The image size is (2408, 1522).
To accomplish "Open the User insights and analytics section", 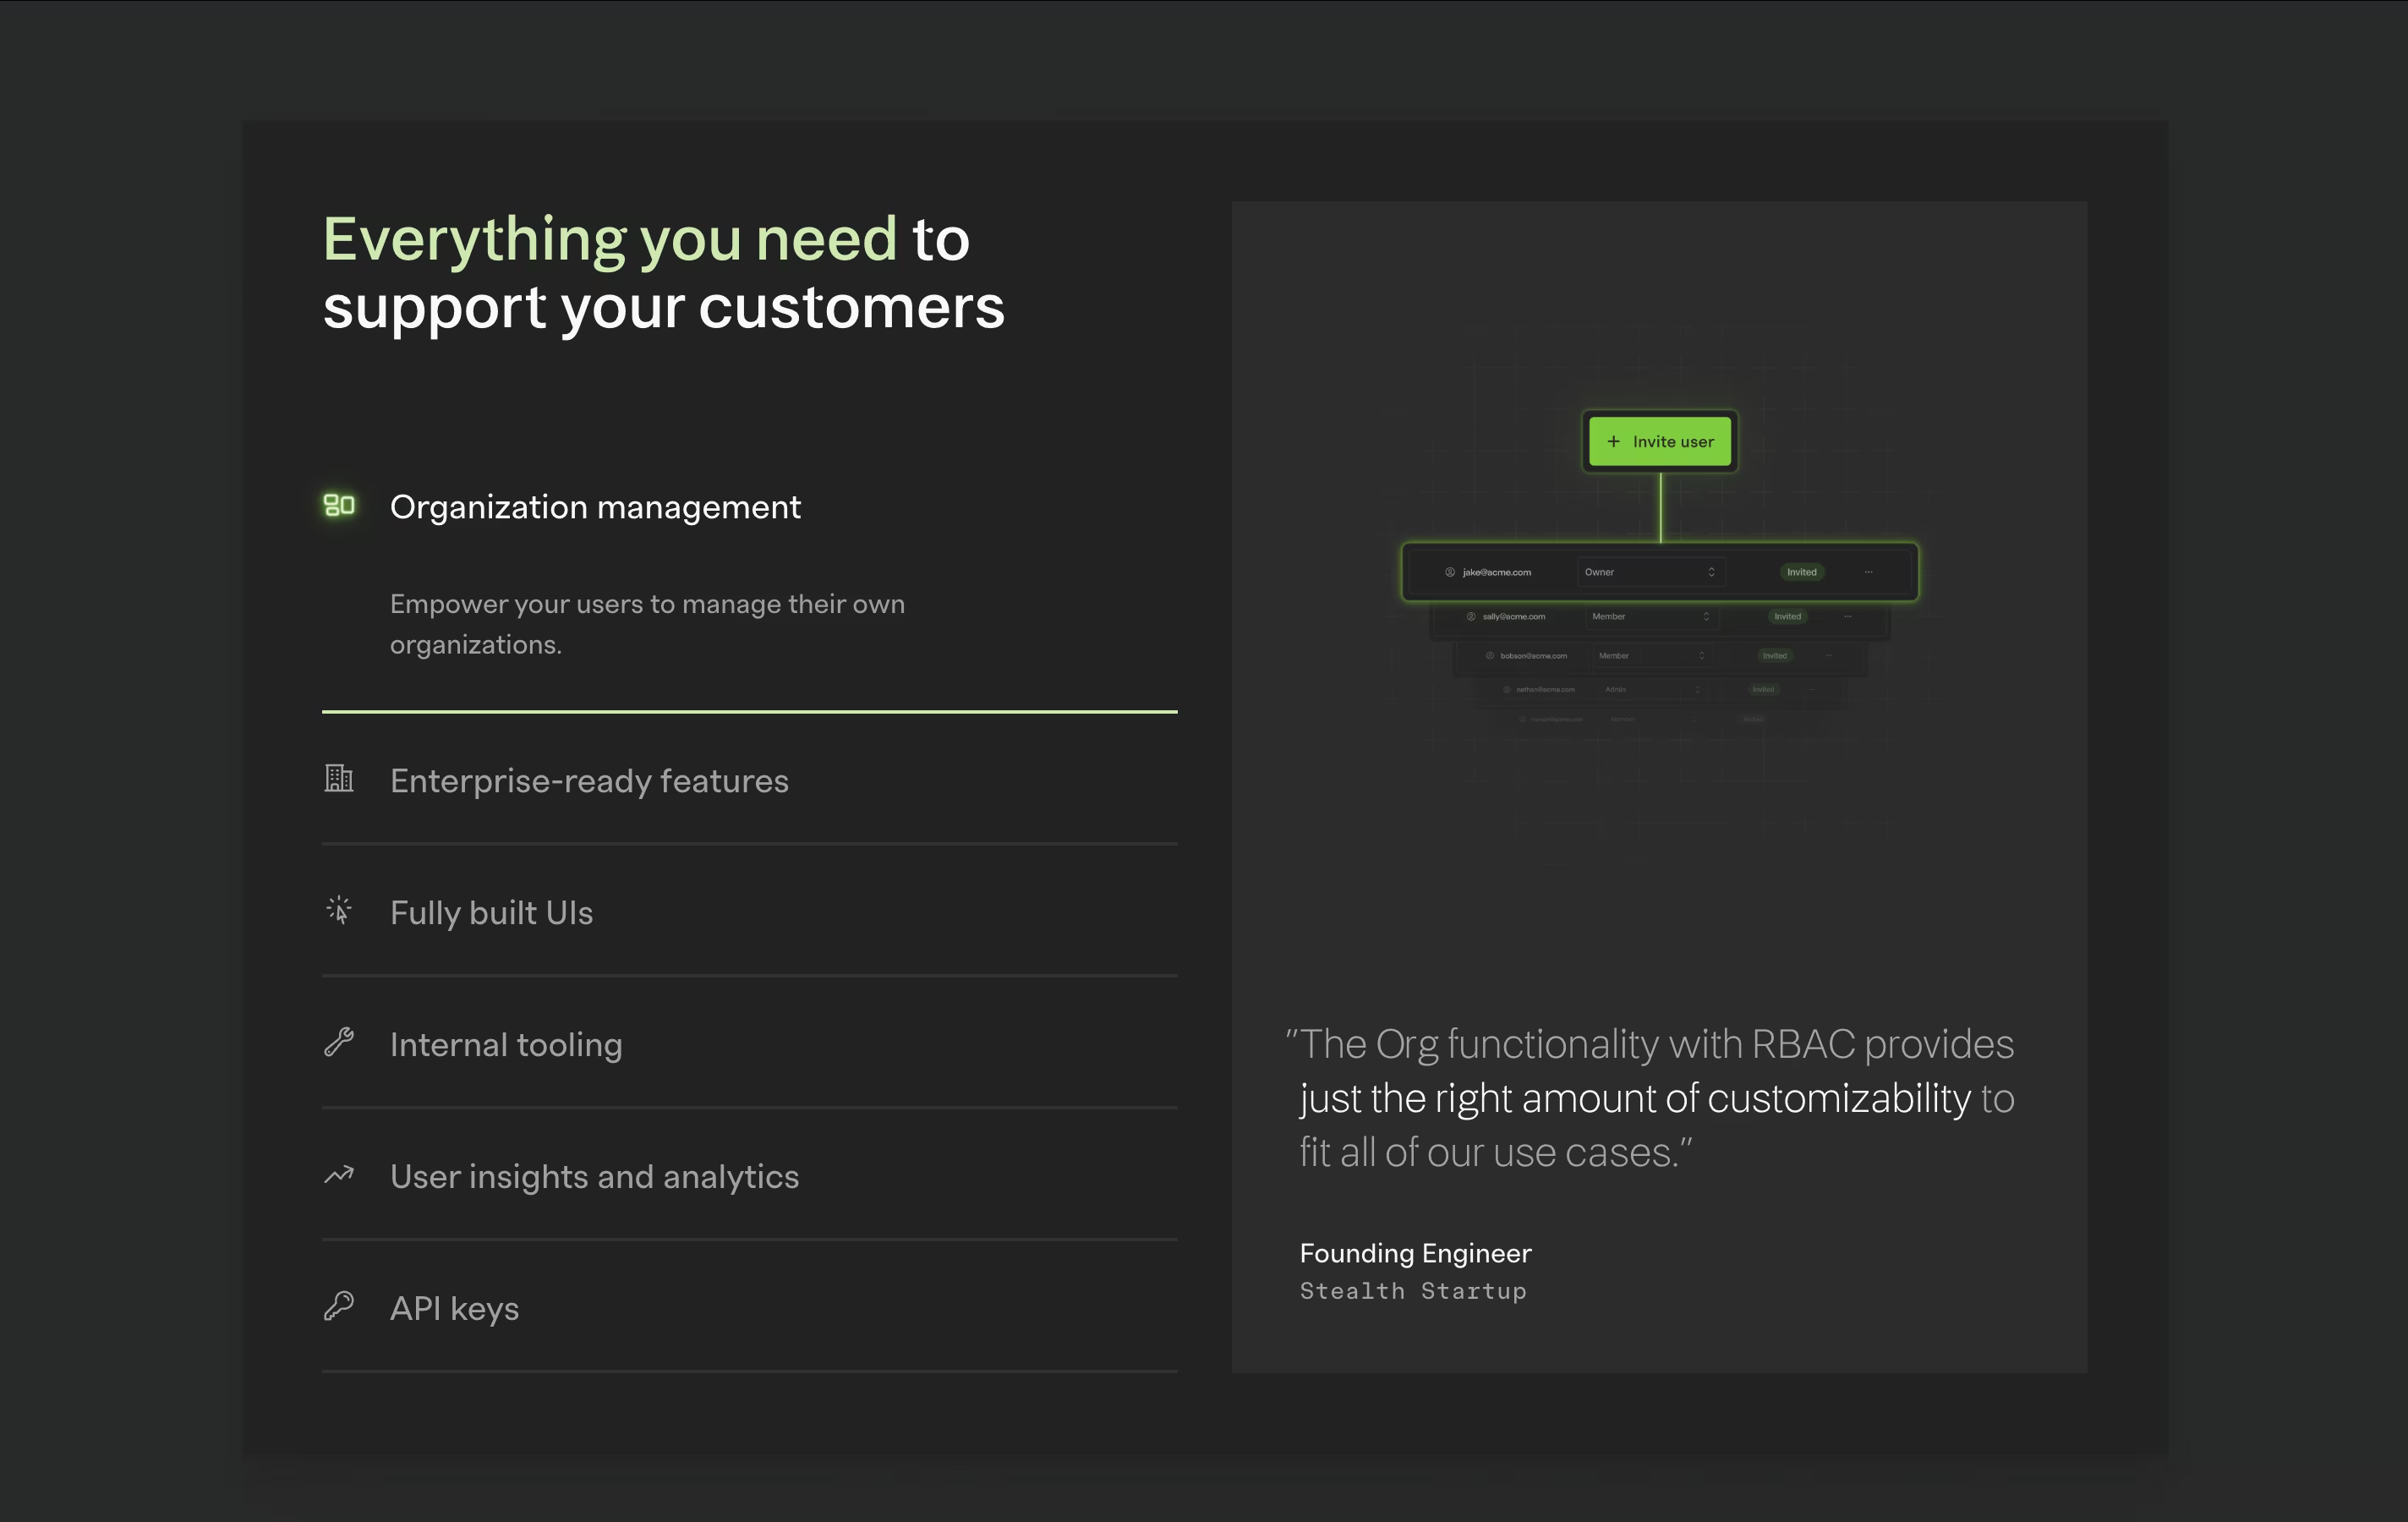I will (594, 1177).
